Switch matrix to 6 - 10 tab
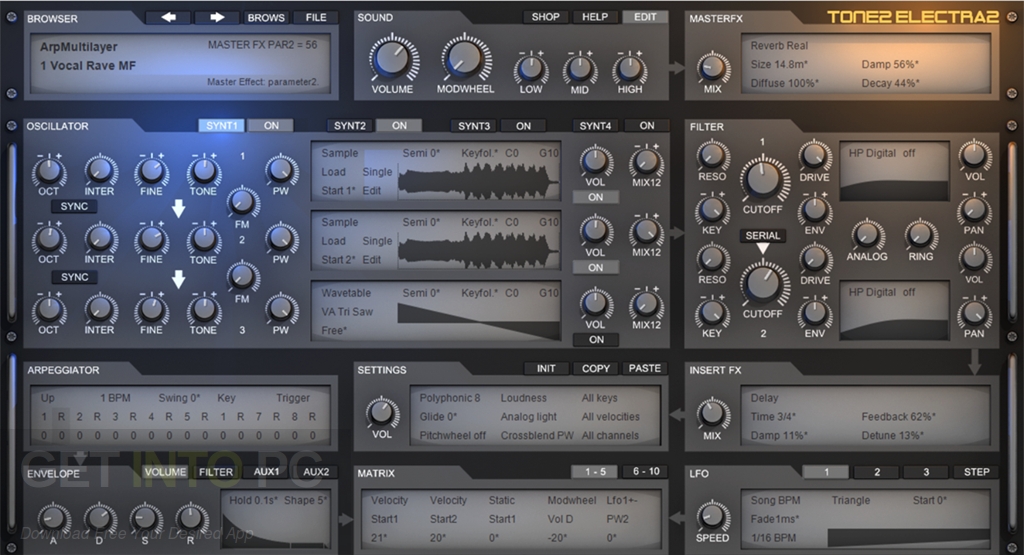 (x=645, y=471)
